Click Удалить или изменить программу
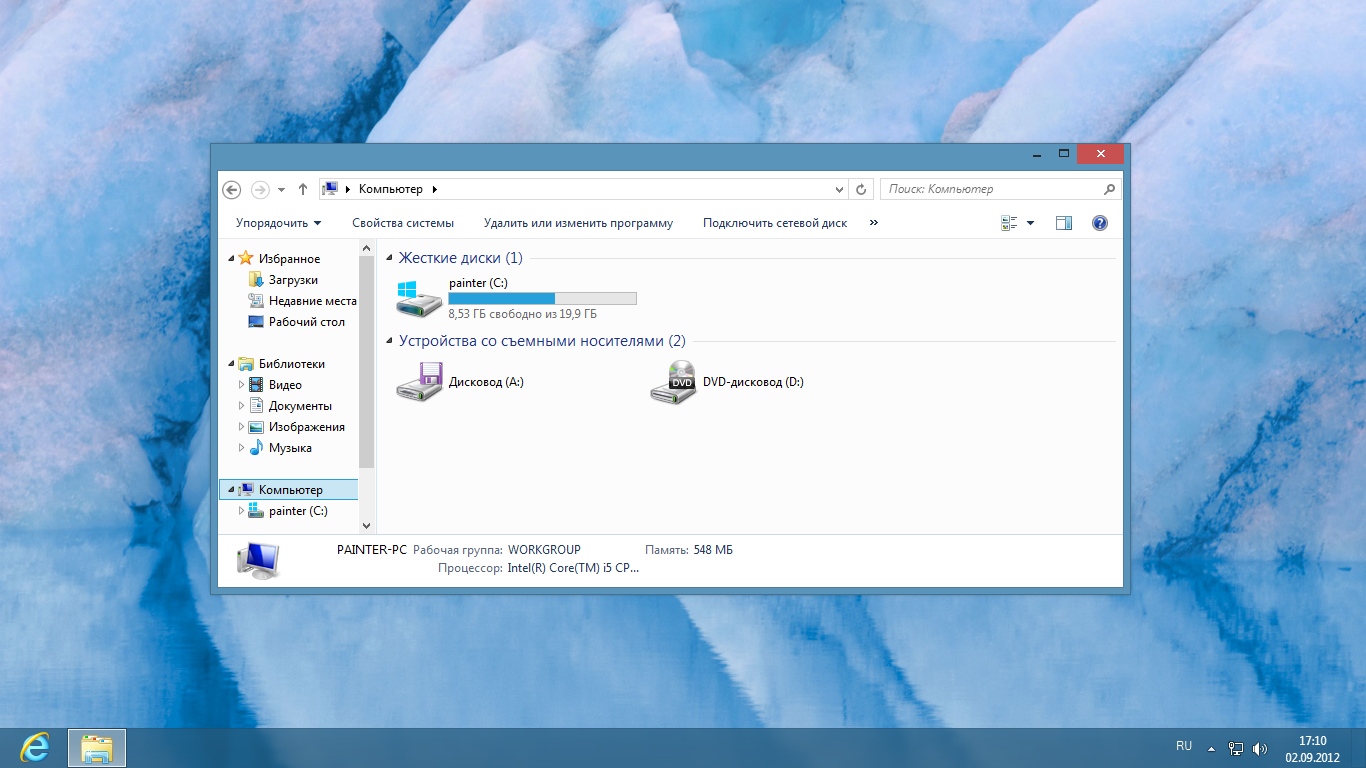The width and height of the screenshot is (1366, 768). (578, 223)
